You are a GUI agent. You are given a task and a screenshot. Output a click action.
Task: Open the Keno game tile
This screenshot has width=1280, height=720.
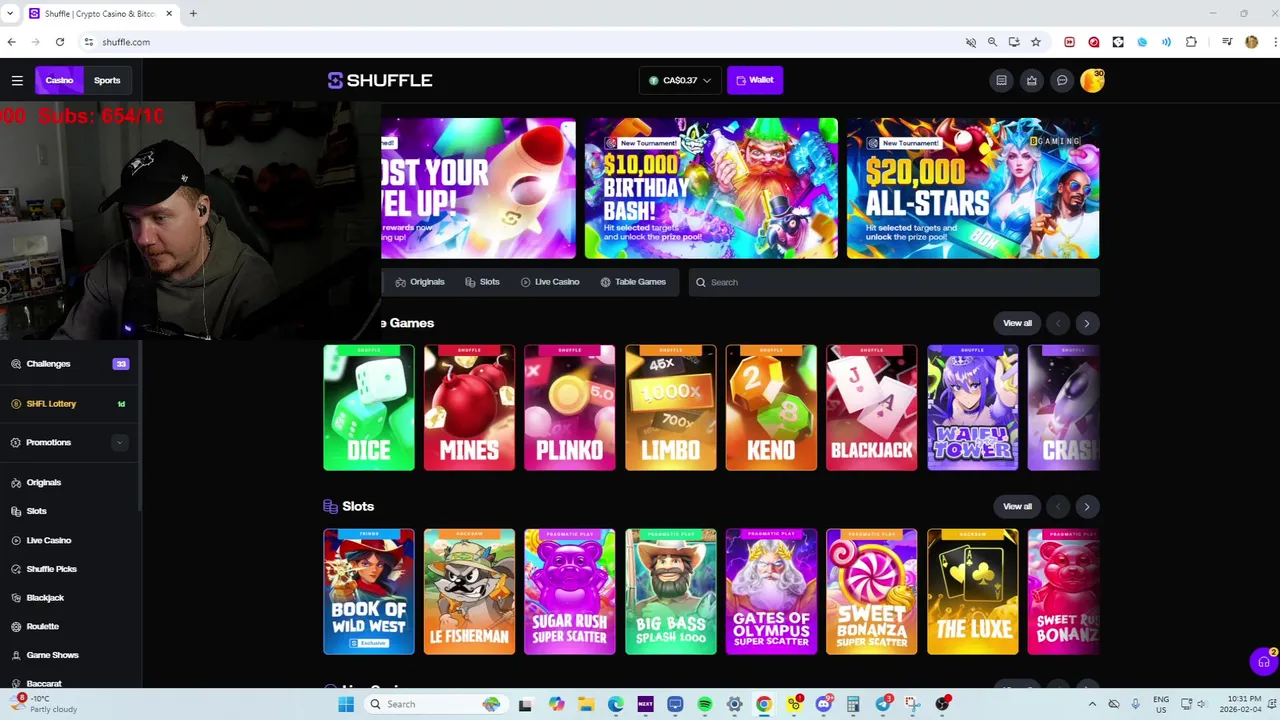(771, 408)
